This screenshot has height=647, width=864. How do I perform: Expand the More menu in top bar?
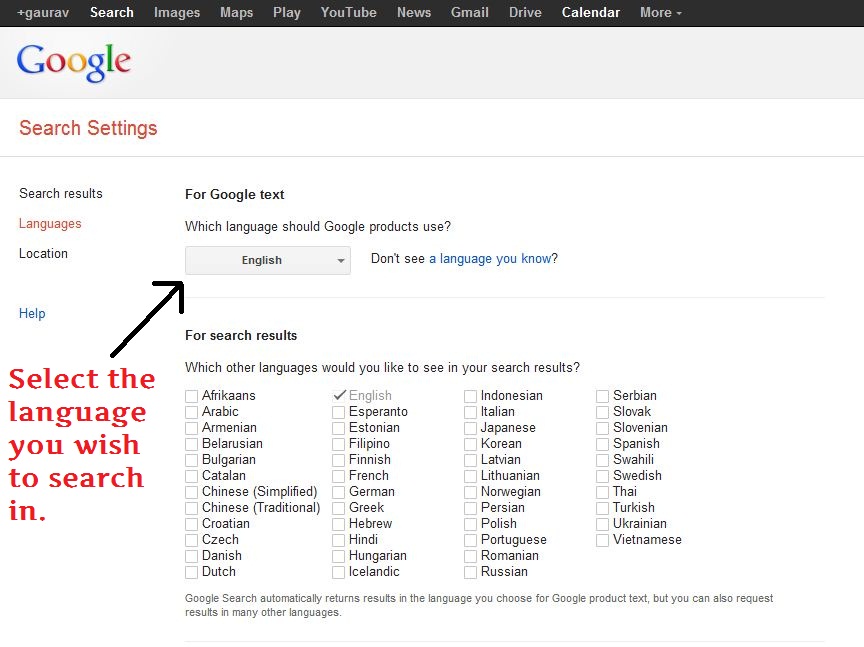(660, 12)
